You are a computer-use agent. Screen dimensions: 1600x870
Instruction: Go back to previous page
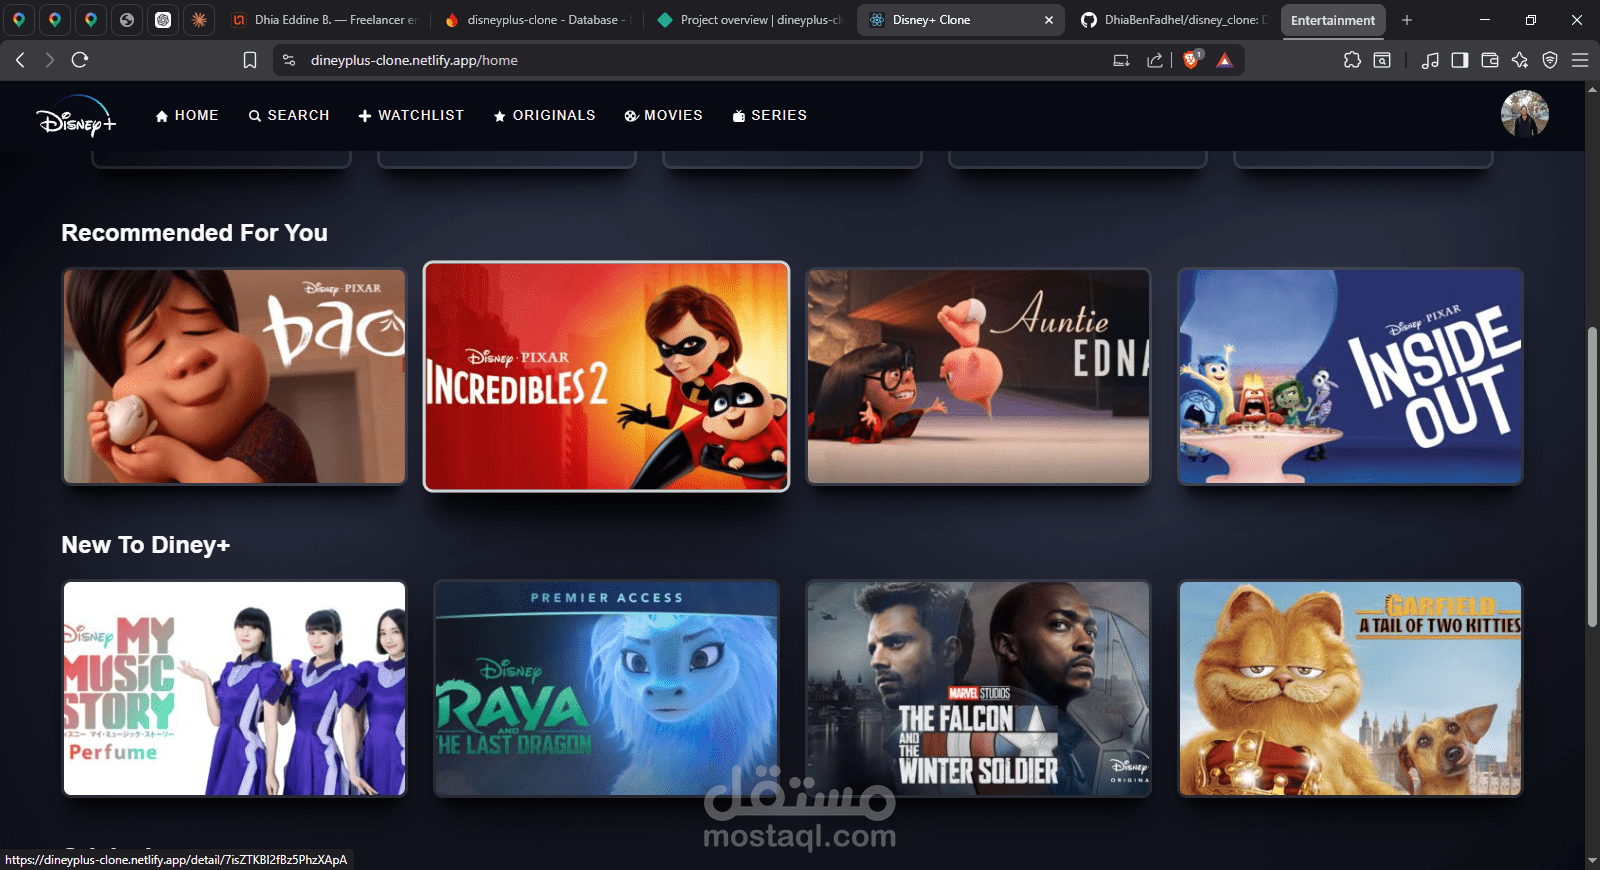20,60
